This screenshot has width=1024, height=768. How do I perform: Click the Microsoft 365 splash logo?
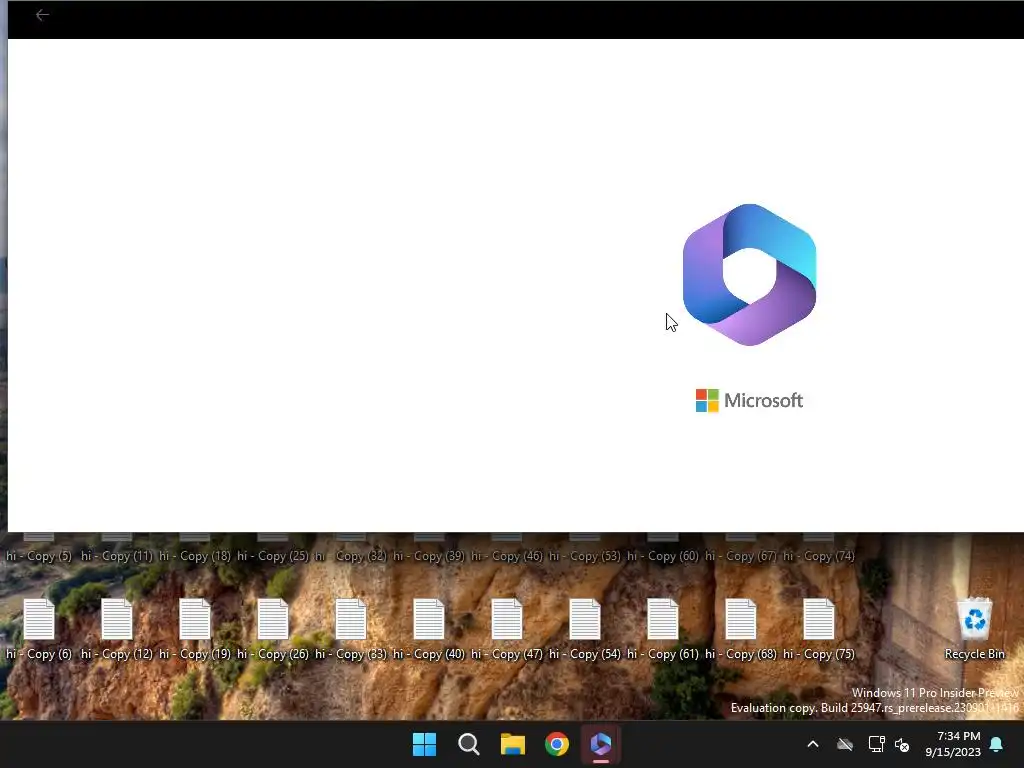(x=749, y=274)
